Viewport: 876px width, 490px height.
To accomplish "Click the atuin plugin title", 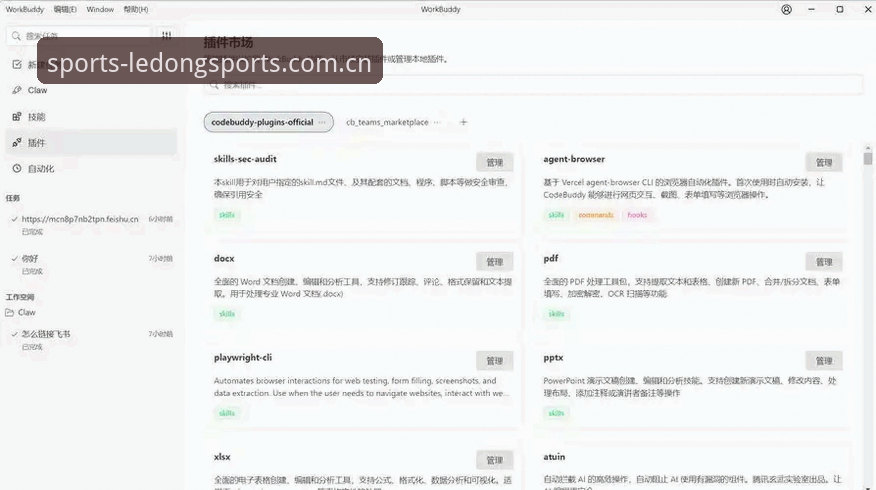I will pyautogui.click(x=554, y=457).
